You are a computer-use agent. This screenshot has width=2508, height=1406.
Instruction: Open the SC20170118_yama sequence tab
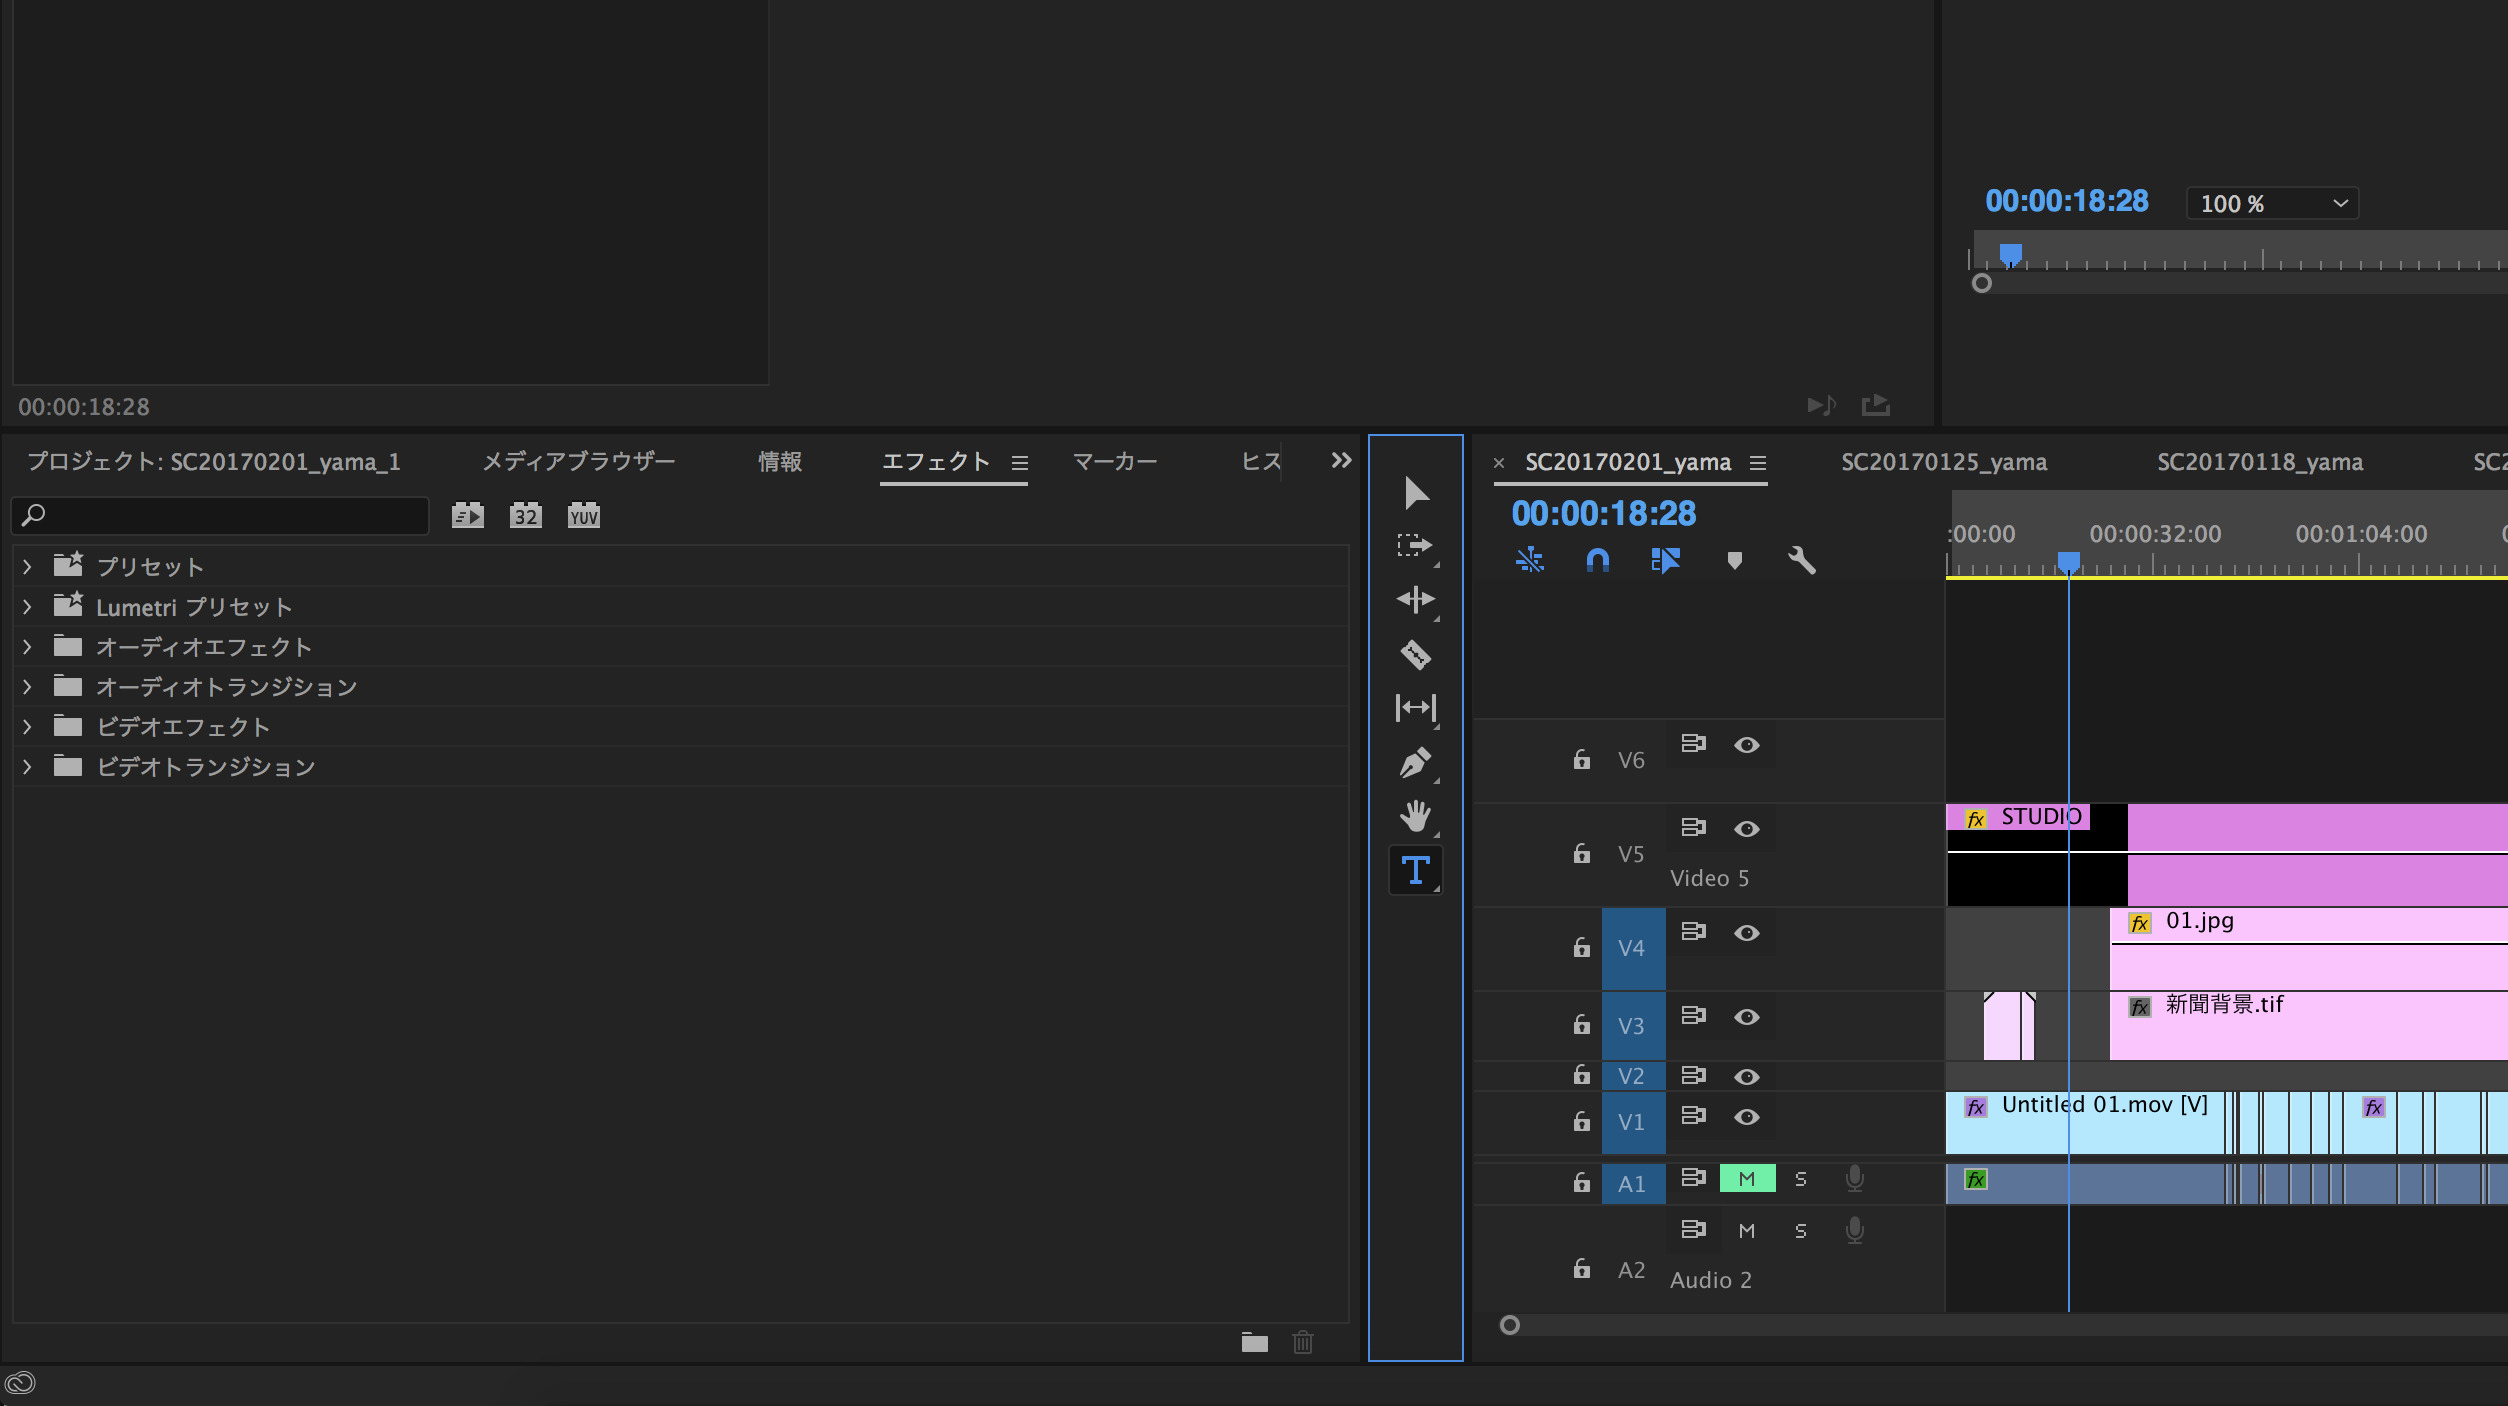pos(2260,462)
